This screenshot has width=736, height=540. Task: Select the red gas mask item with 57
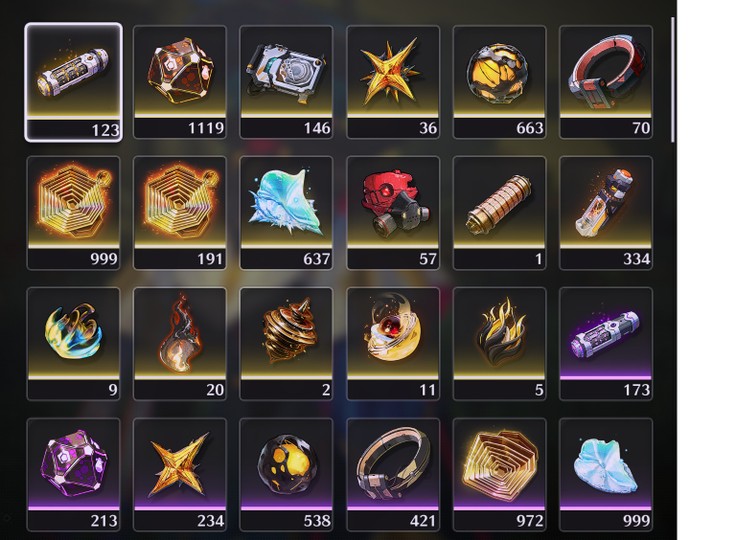[393, 213]
